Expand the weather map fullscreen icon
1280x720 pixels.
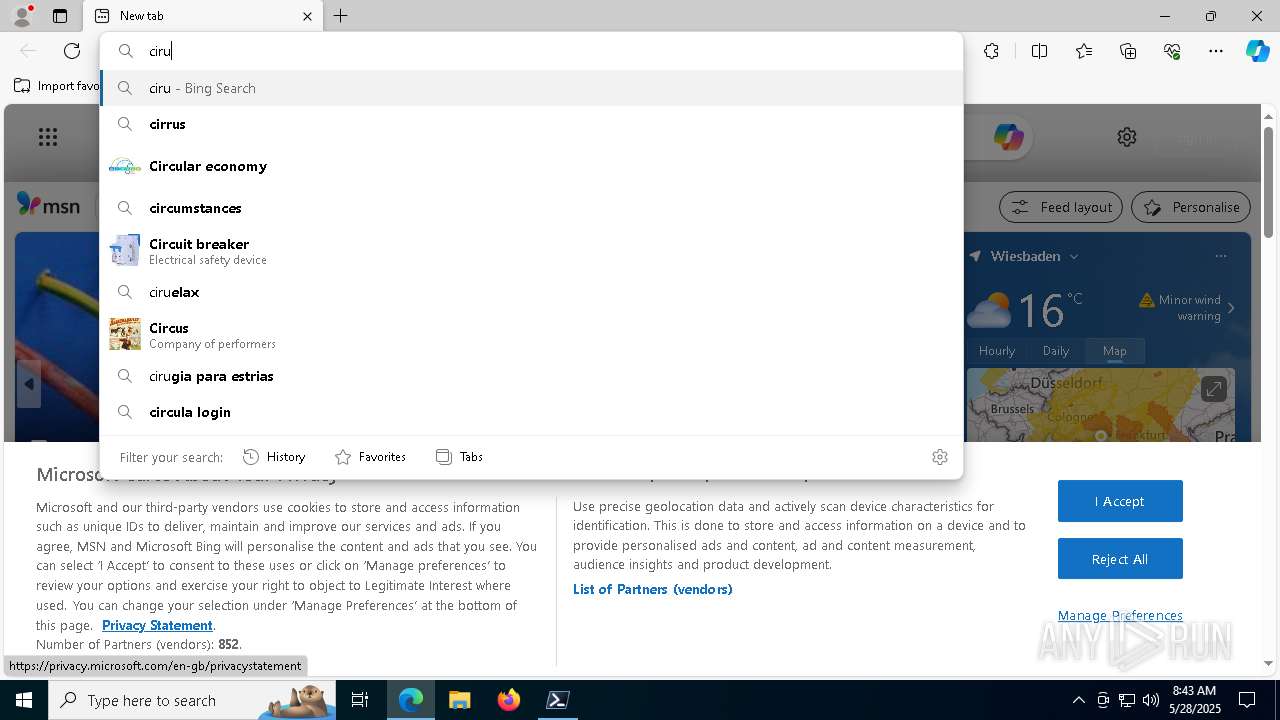1213,389
